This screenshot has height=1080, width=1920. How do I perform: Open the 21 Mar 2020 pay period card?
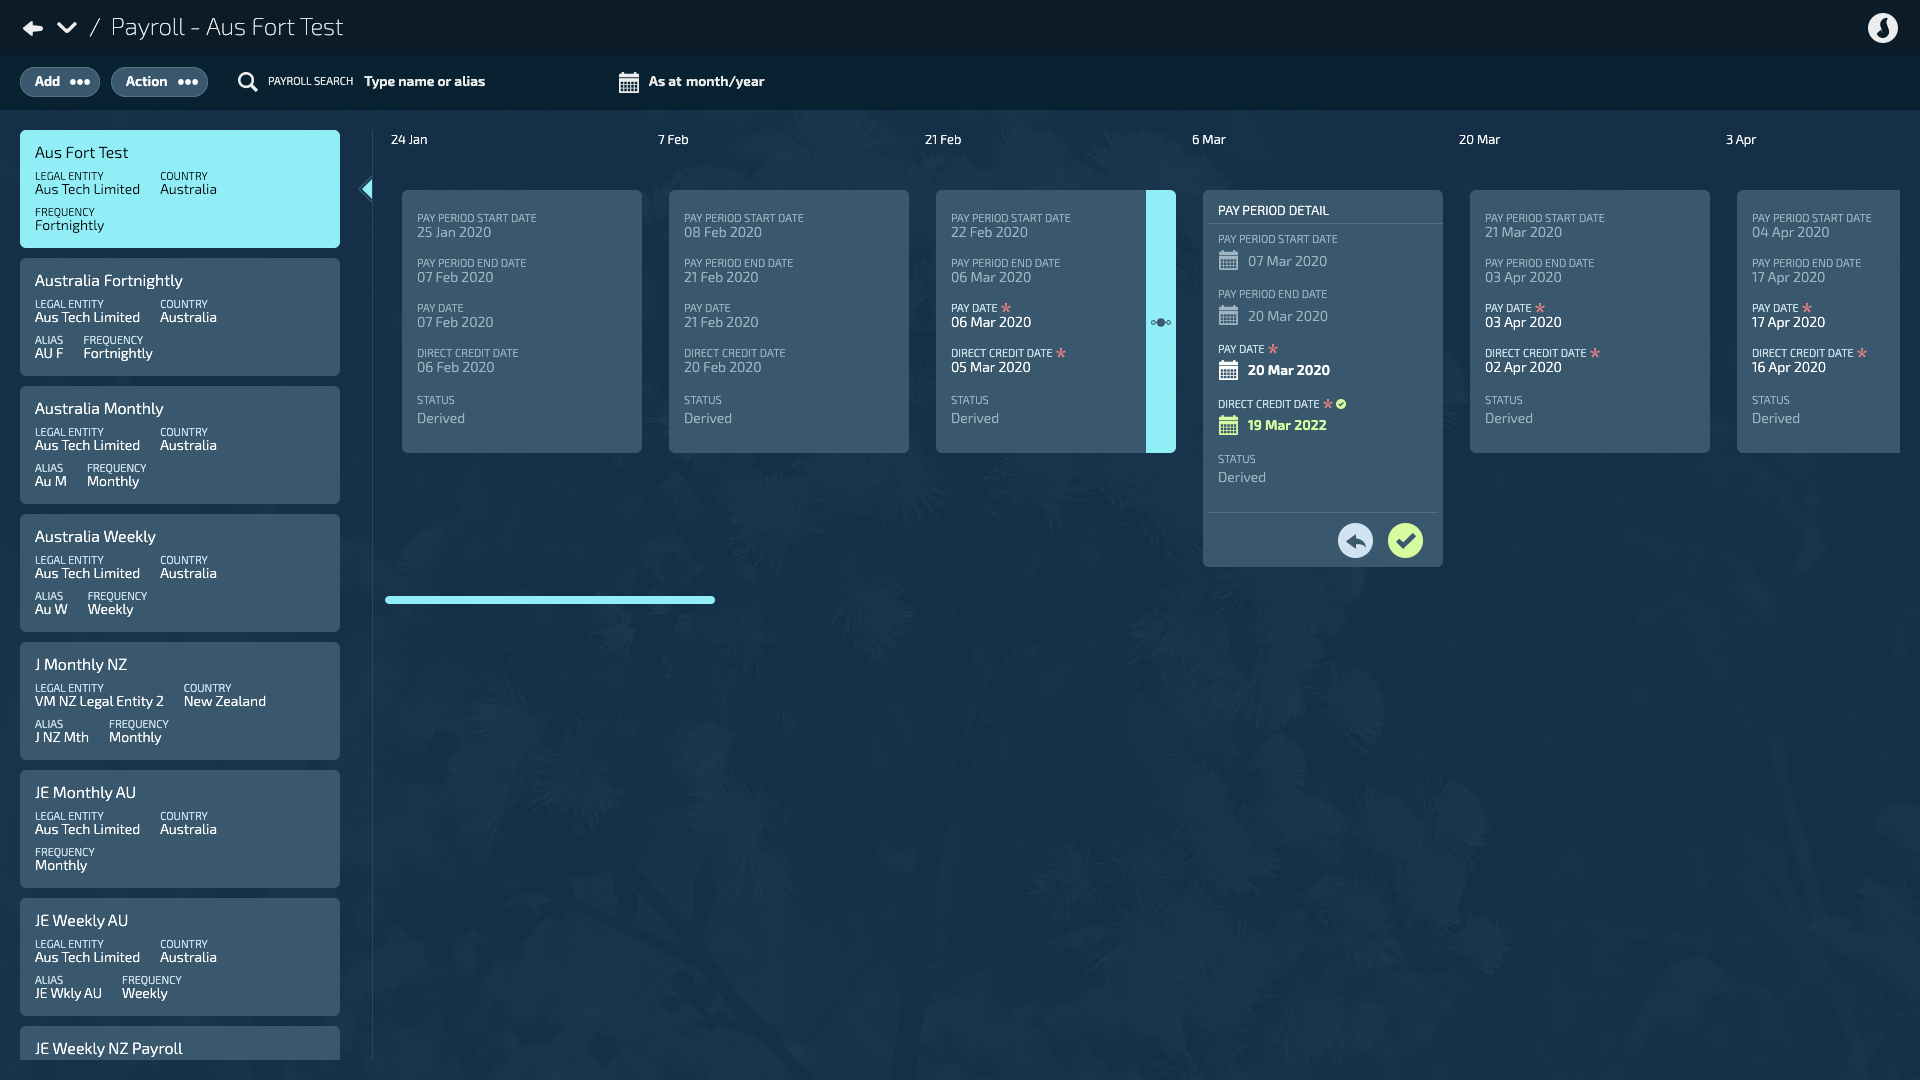coord(1589,321)
